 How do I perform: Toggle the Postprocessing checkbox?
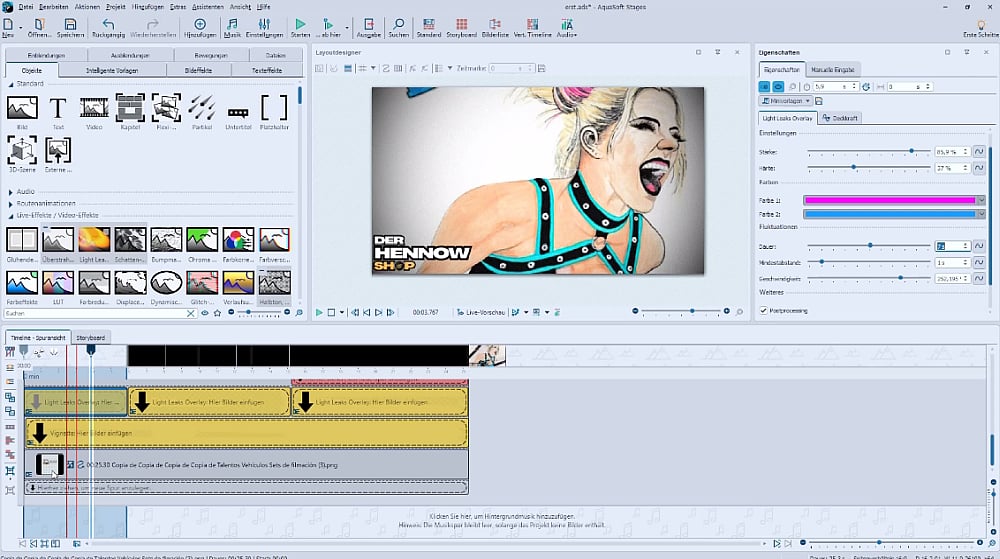coord(764,311)
